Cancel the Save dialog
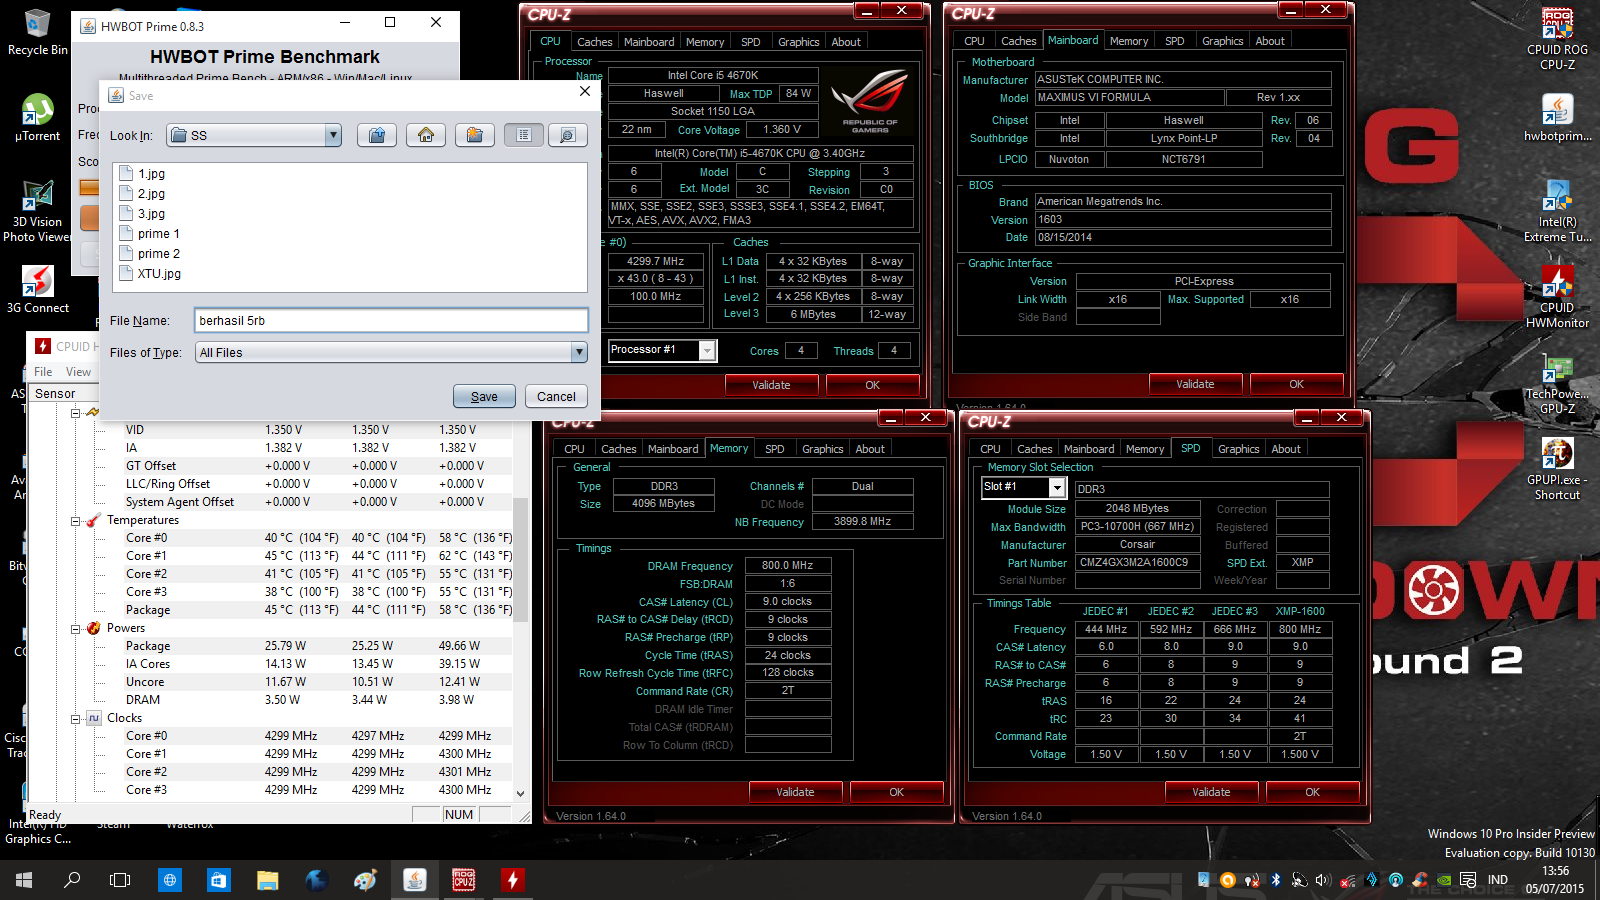1600x900 pixels. pos(556,396)
